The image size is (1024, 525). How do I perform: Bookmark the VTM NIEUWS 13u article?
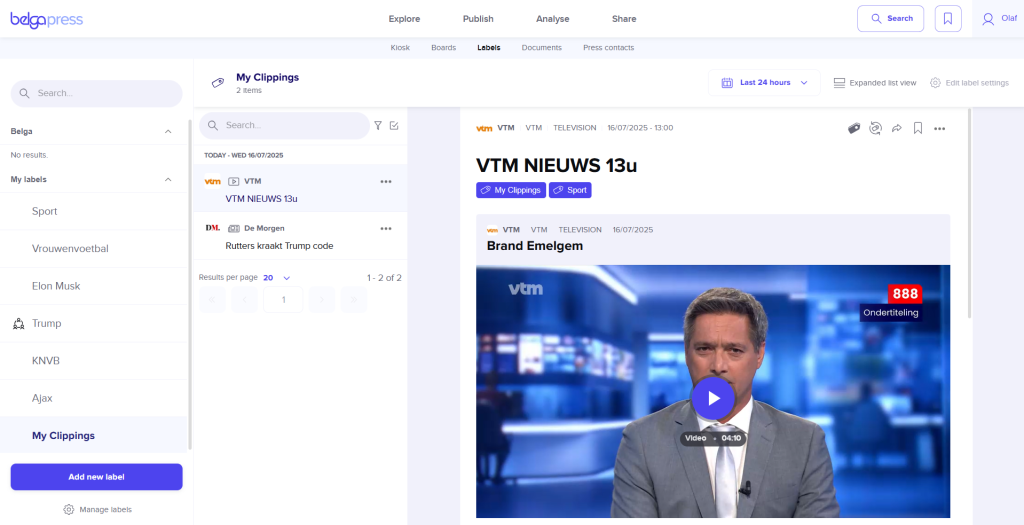(918, 129)
